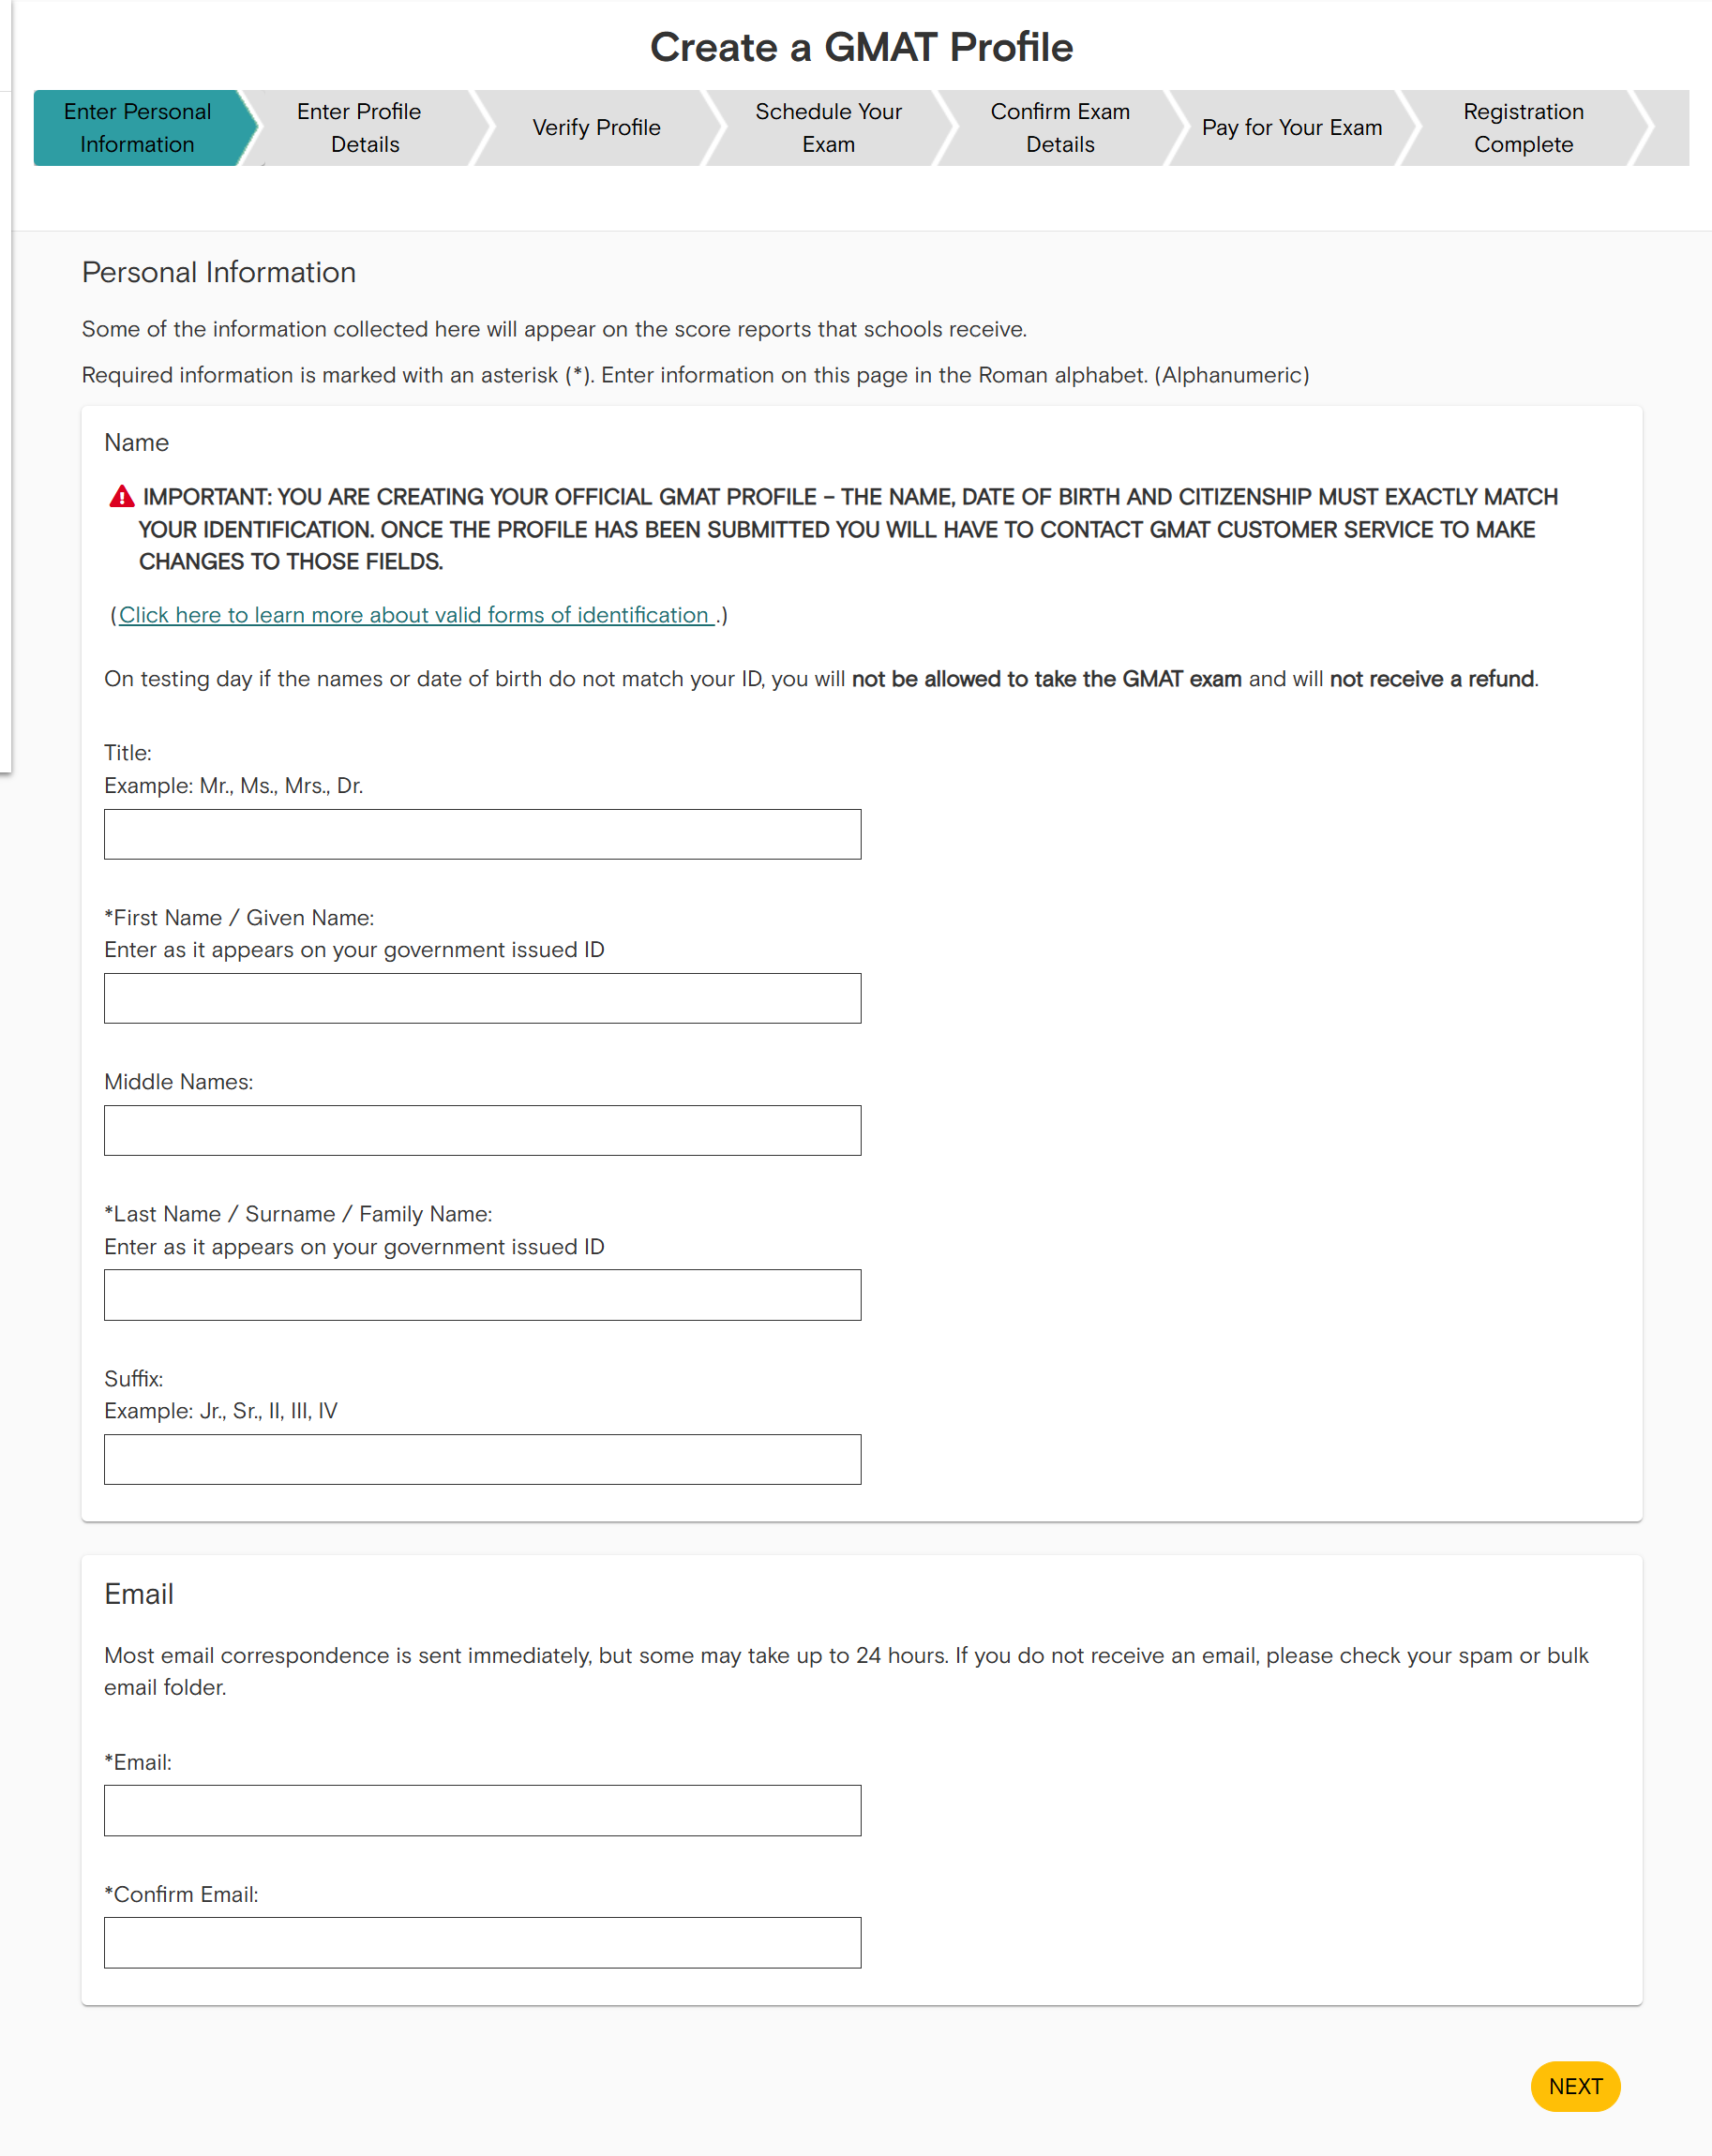Click the Create a GMAT Profile heading
Image resolution: width=1712 pixels, height=2156 pixels.
(861, 48)
